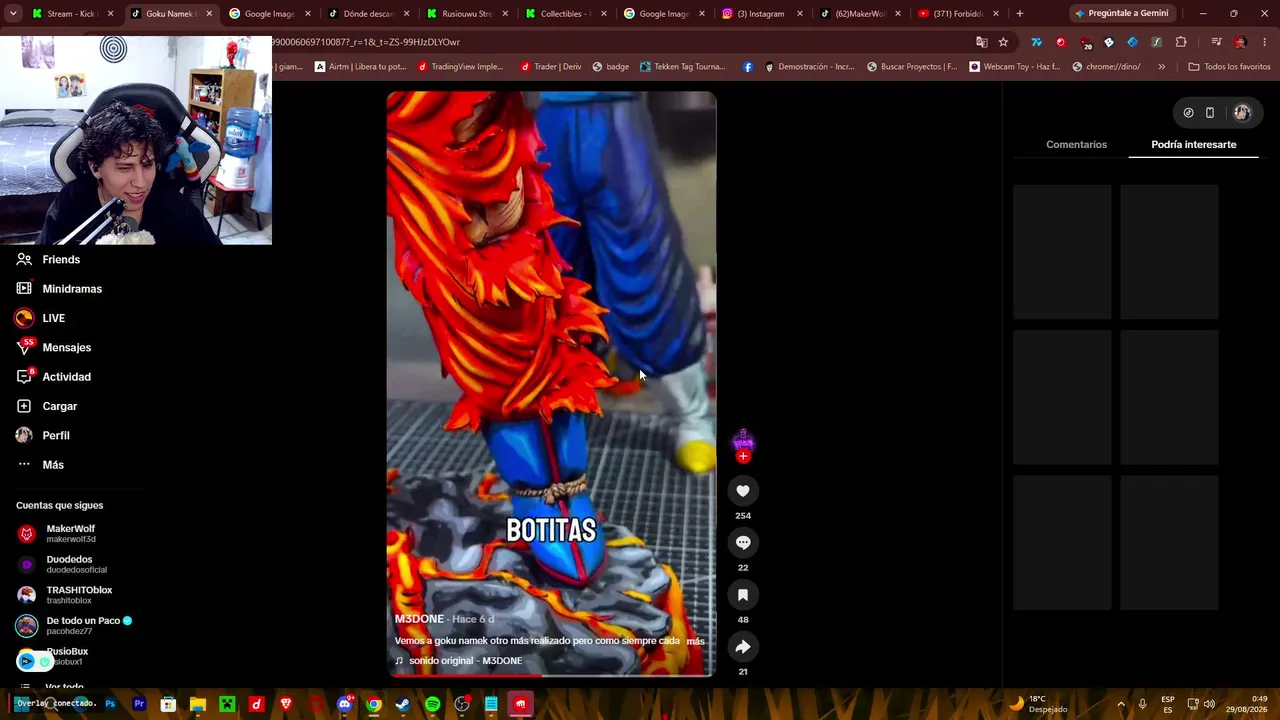
Task: Click the Google Translate icon in address bar
Action: pyautogui.click(x=982, y=42)
